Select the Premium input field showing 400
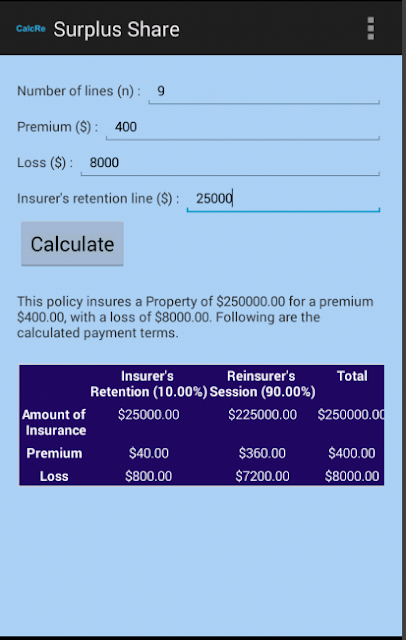406x640 pixels. click(243, 127)
